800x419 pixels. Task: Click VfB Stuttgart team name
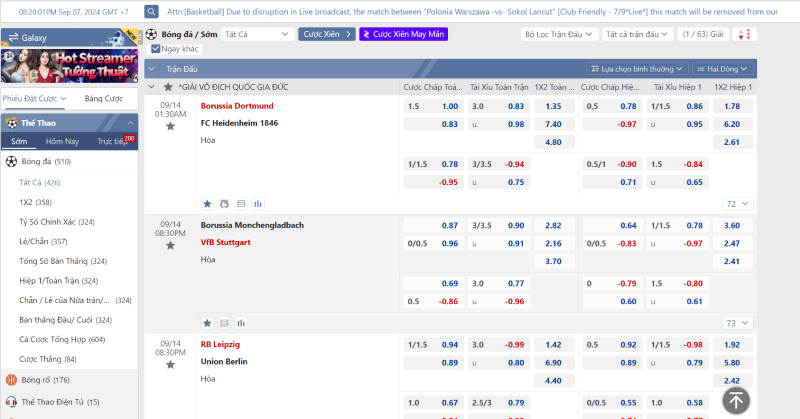pos(226,242)
